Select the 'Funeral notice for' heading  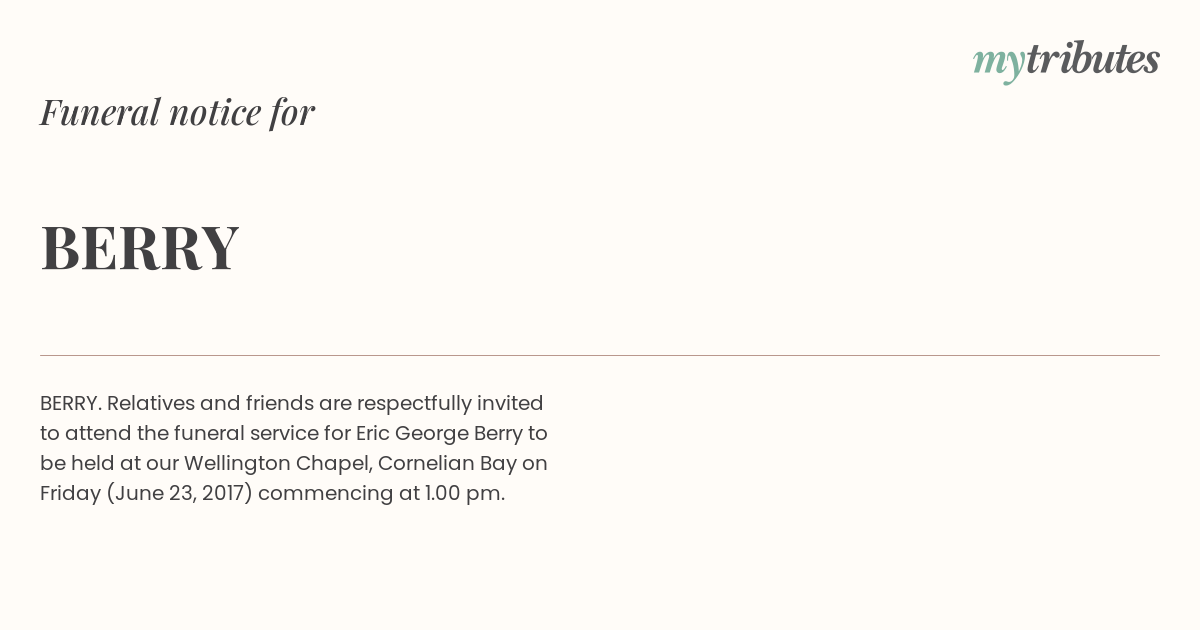point(177,112)
